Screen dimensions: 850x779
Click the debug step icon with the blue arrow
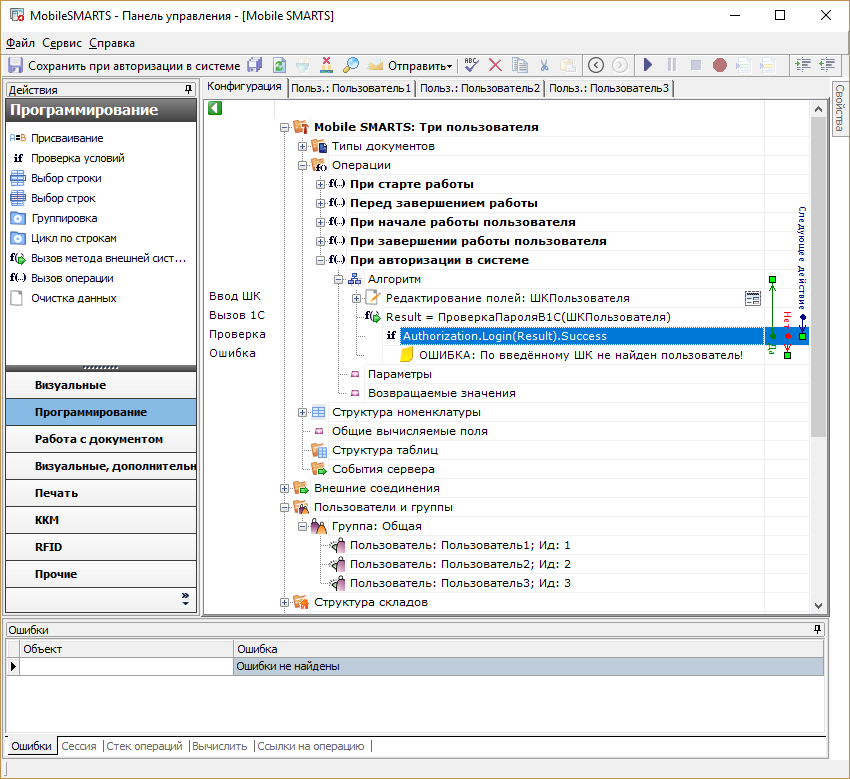[x=743, y=65]
